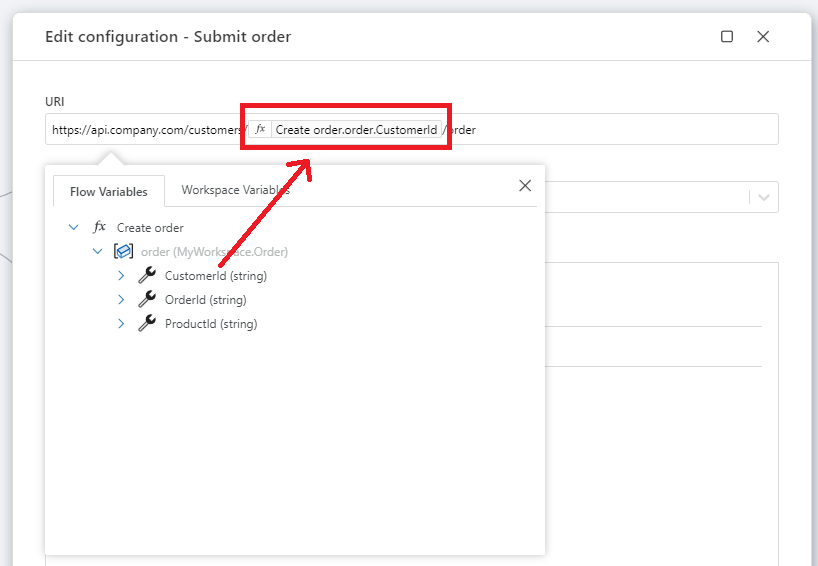Click the fx icon beside Create order in tree
The width and height of the screenshot is (818, 566).
click(x=99, y=228)
